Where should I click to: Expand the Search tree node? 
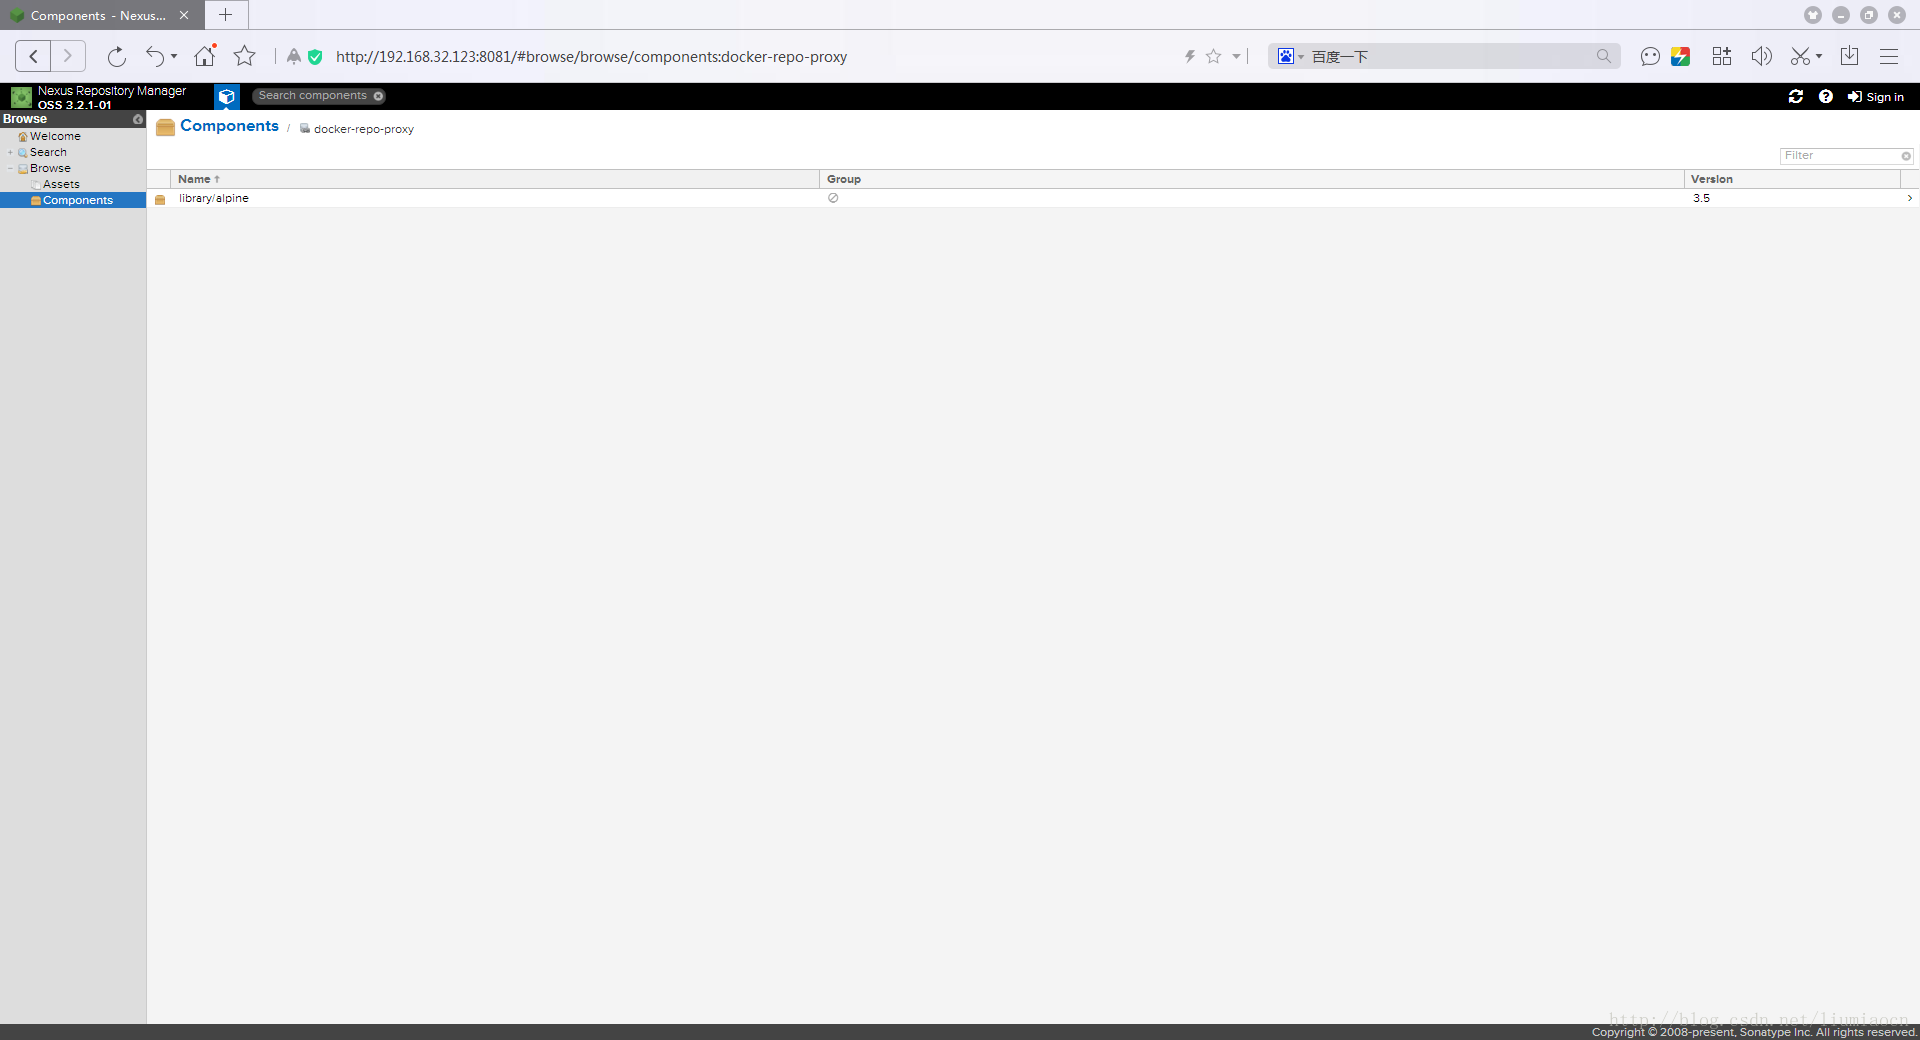point(10,152)
